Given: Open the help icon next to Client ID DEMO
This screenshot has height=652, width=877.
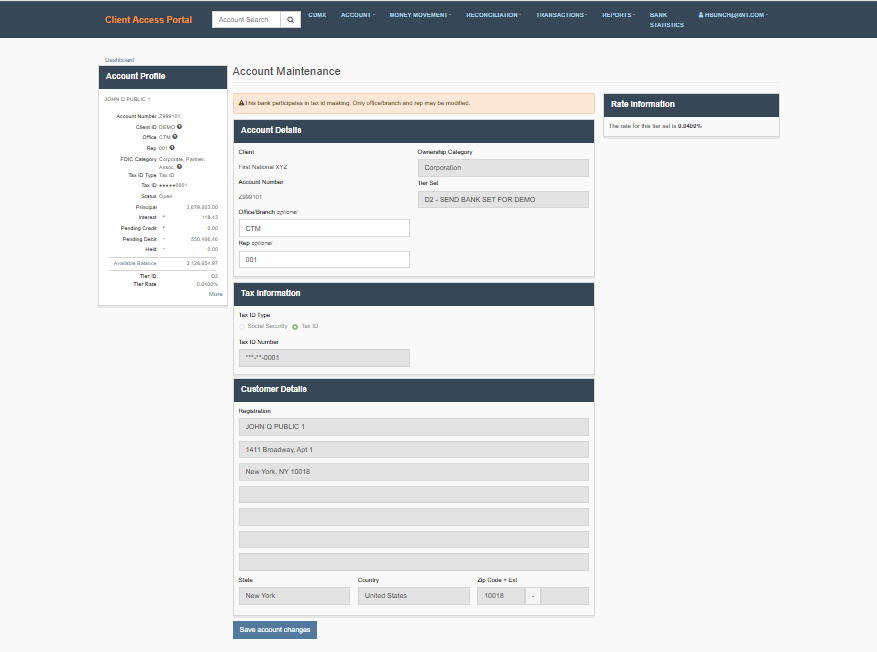Looking at the screenshot, I should click(180, 127).
